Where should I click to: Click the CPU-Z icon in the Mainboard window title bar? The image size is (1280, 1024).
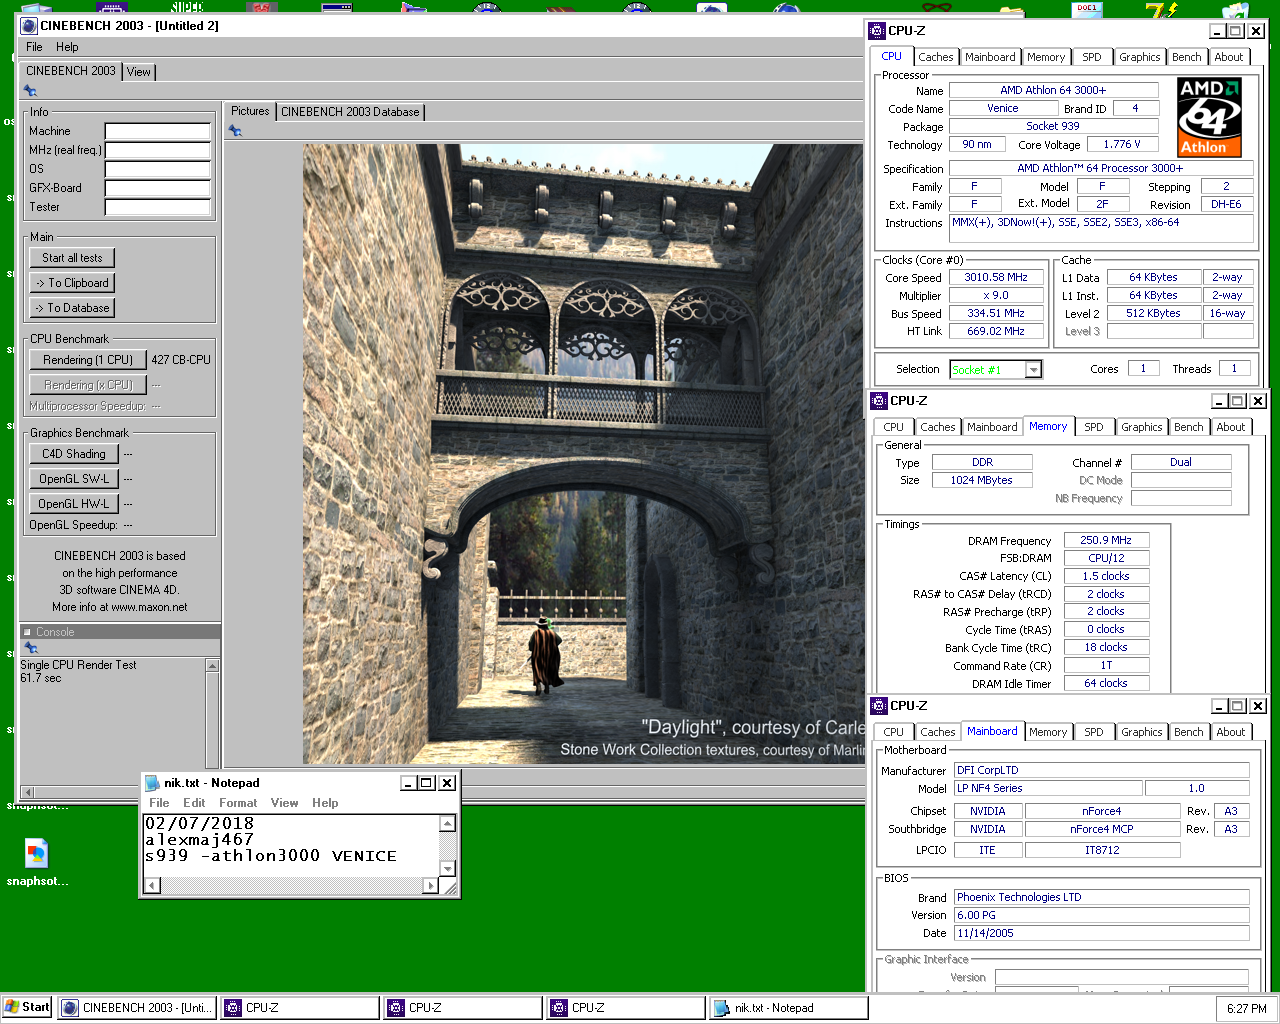pos(879,706)
